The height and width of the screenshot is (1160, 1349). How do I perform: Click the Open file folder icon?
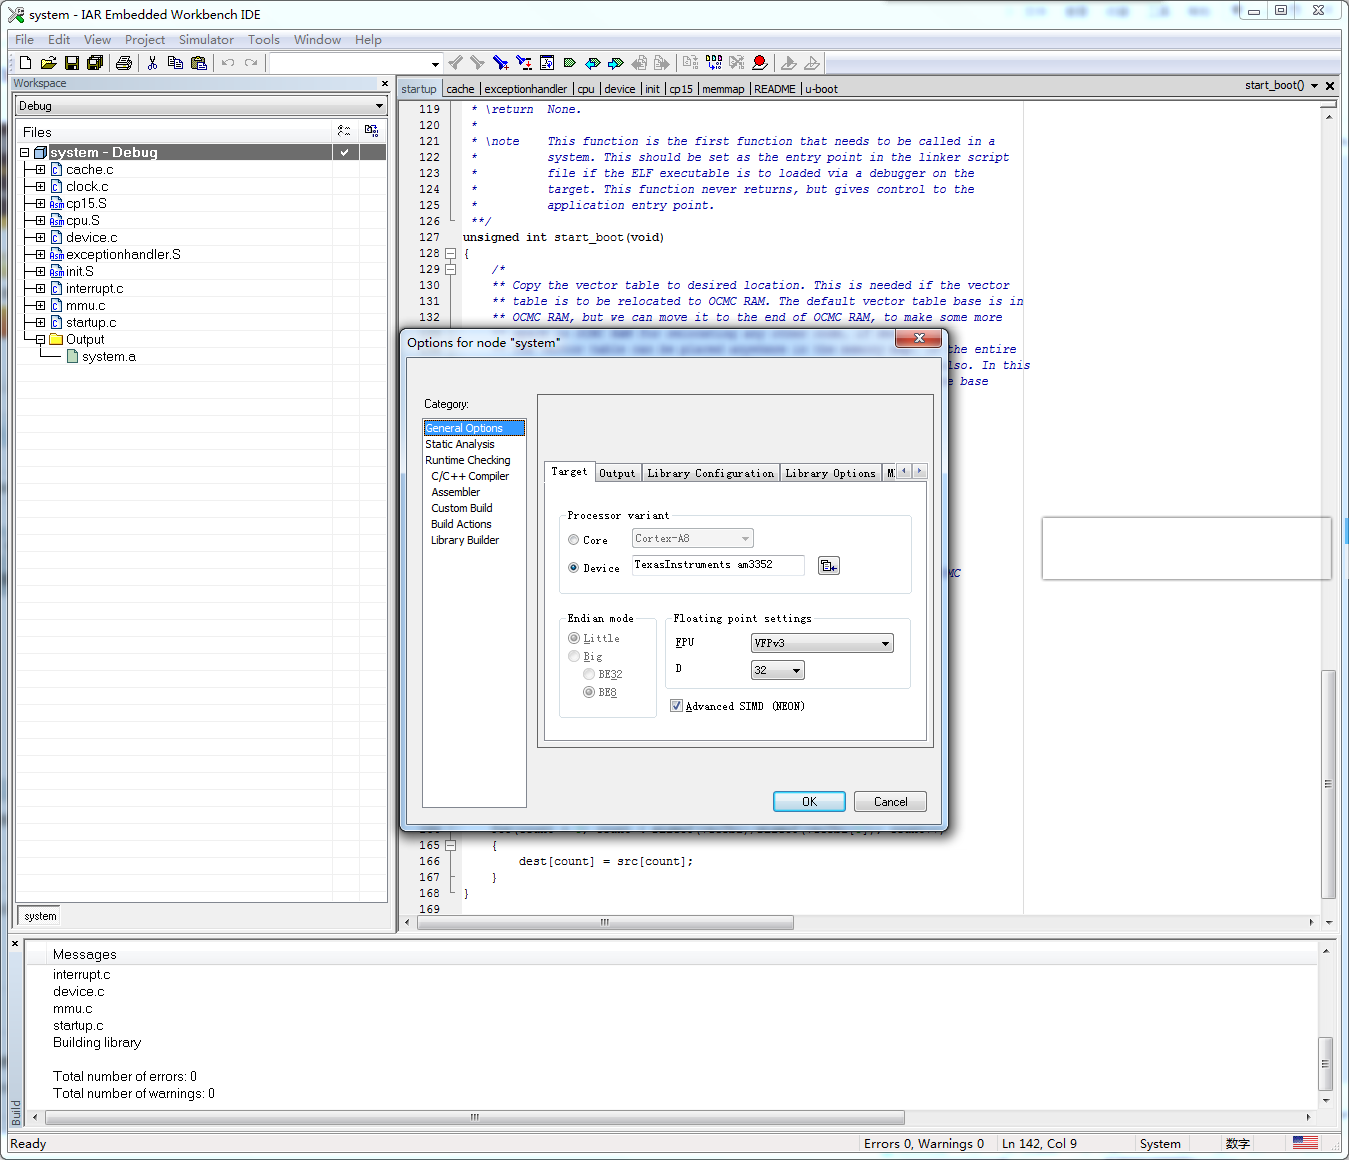click(48, 63)
